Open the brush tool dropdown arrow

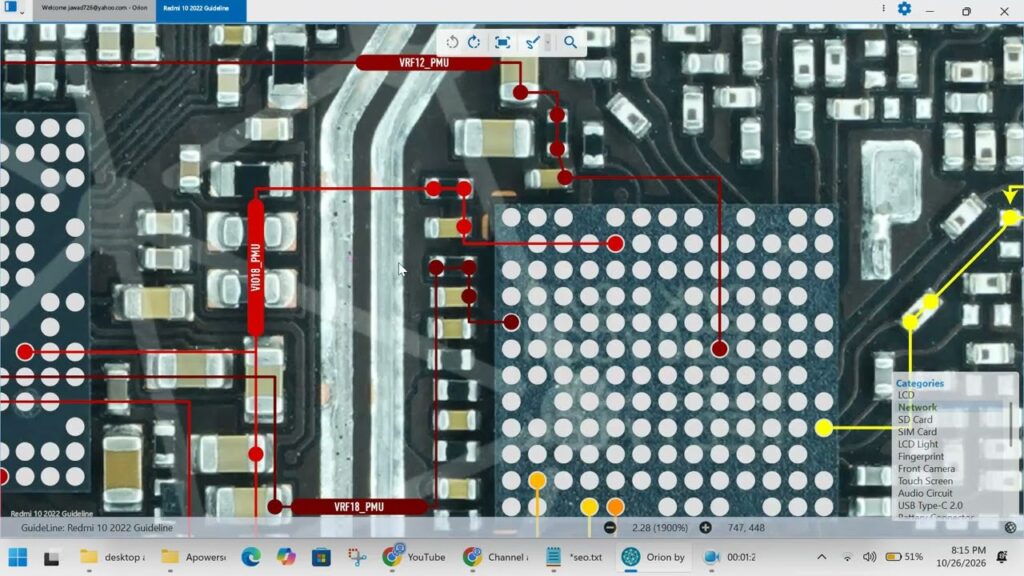coord(548,42)
